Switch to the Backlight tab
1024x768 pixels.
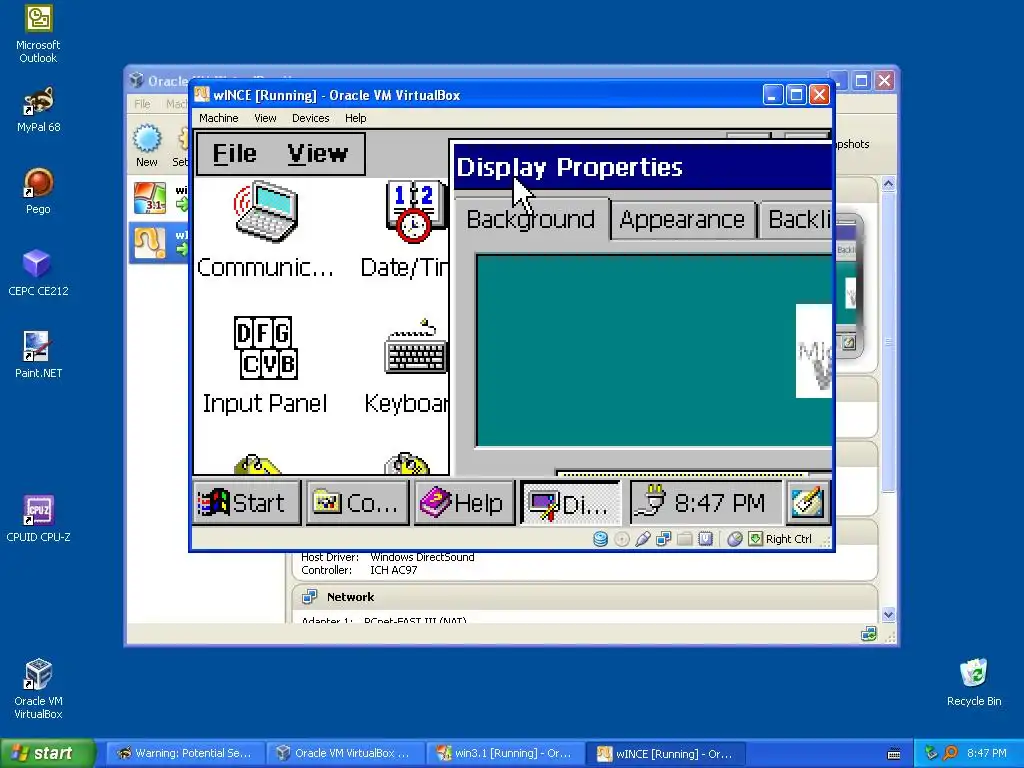pos(796,219)
